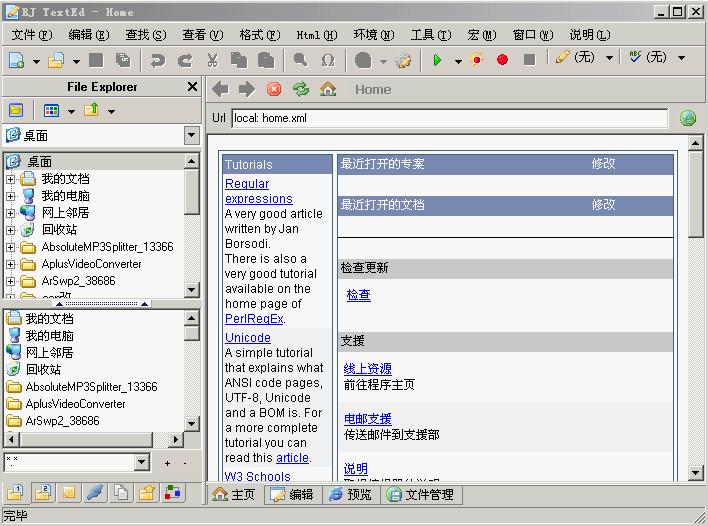Click the Home house icon in browser bar
The height and width of the screenshot is (526, 708).
tap(328, 89)
